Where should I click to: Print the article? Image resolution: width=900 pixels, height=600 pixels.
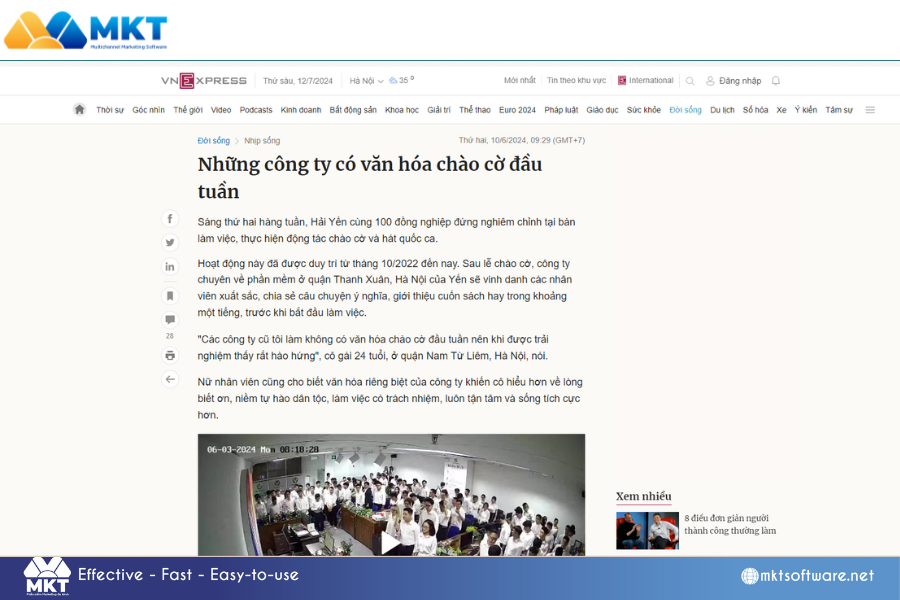[x=170, y=355]
